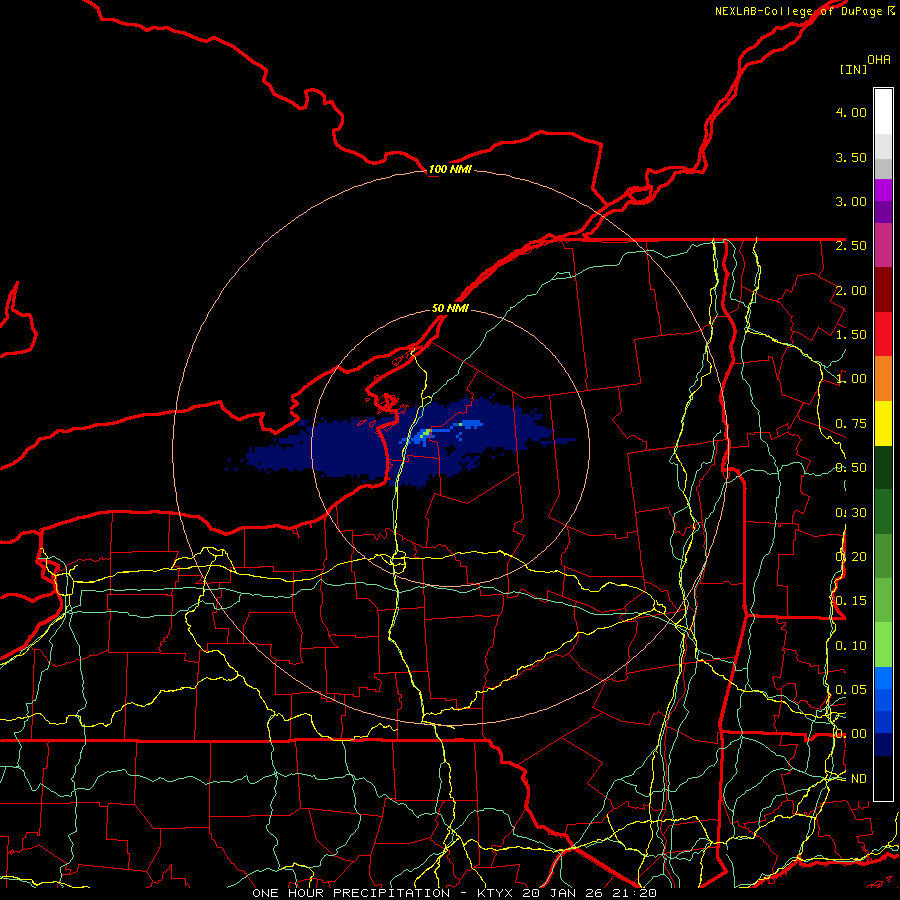Click the 0.75 legend value
The image size is (900, 900).
[x=851, y=424]
